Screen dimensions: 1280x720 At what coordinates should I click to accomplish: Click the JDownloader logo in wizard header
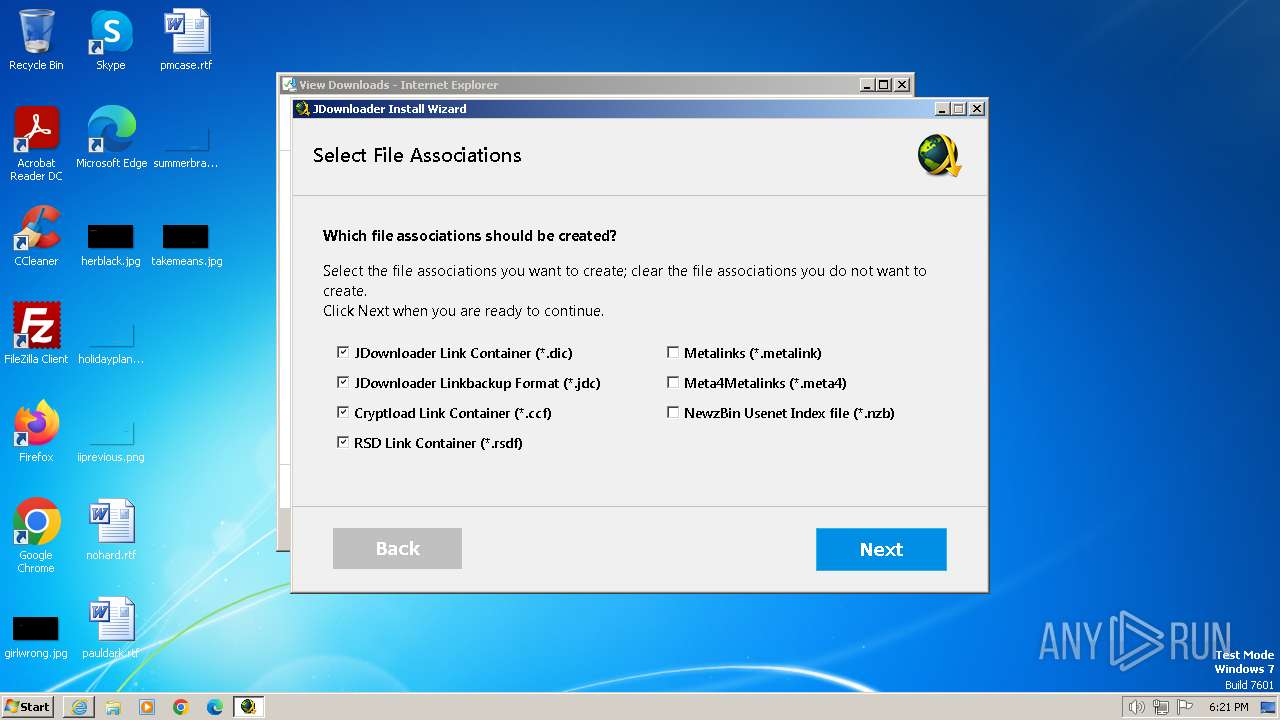coord(939,156)
